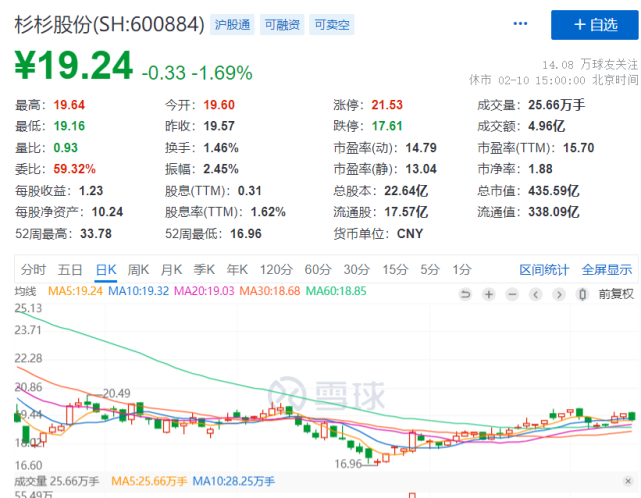This screenshot has width=641, height=498.
Task: Click the chart reset/undo icon
Action: 465,293
